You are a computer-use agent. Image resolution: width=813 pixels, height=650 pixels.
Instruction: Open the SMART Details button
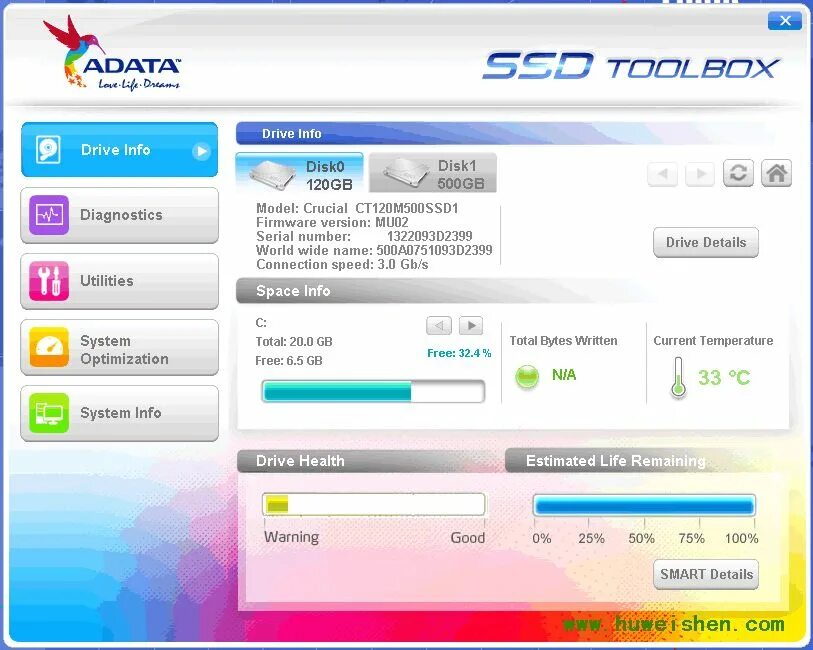(706, 574)
